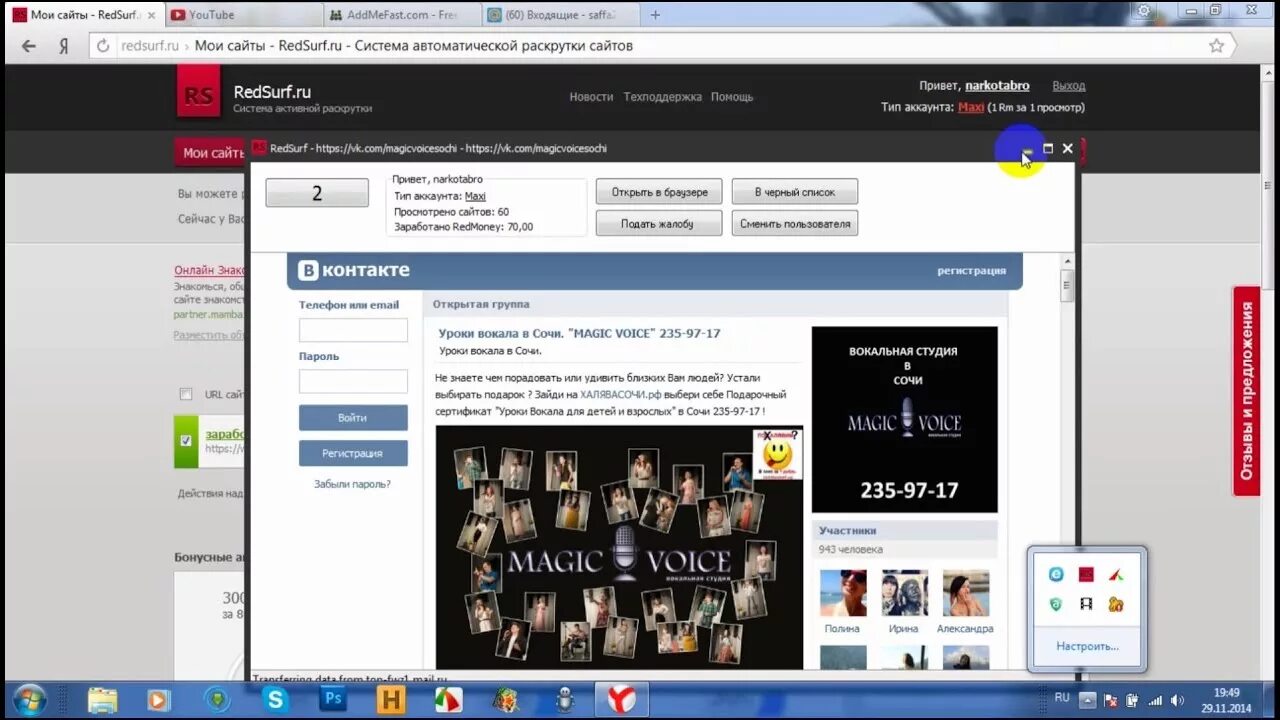Click the RU language indicator

coord(1062,697)
